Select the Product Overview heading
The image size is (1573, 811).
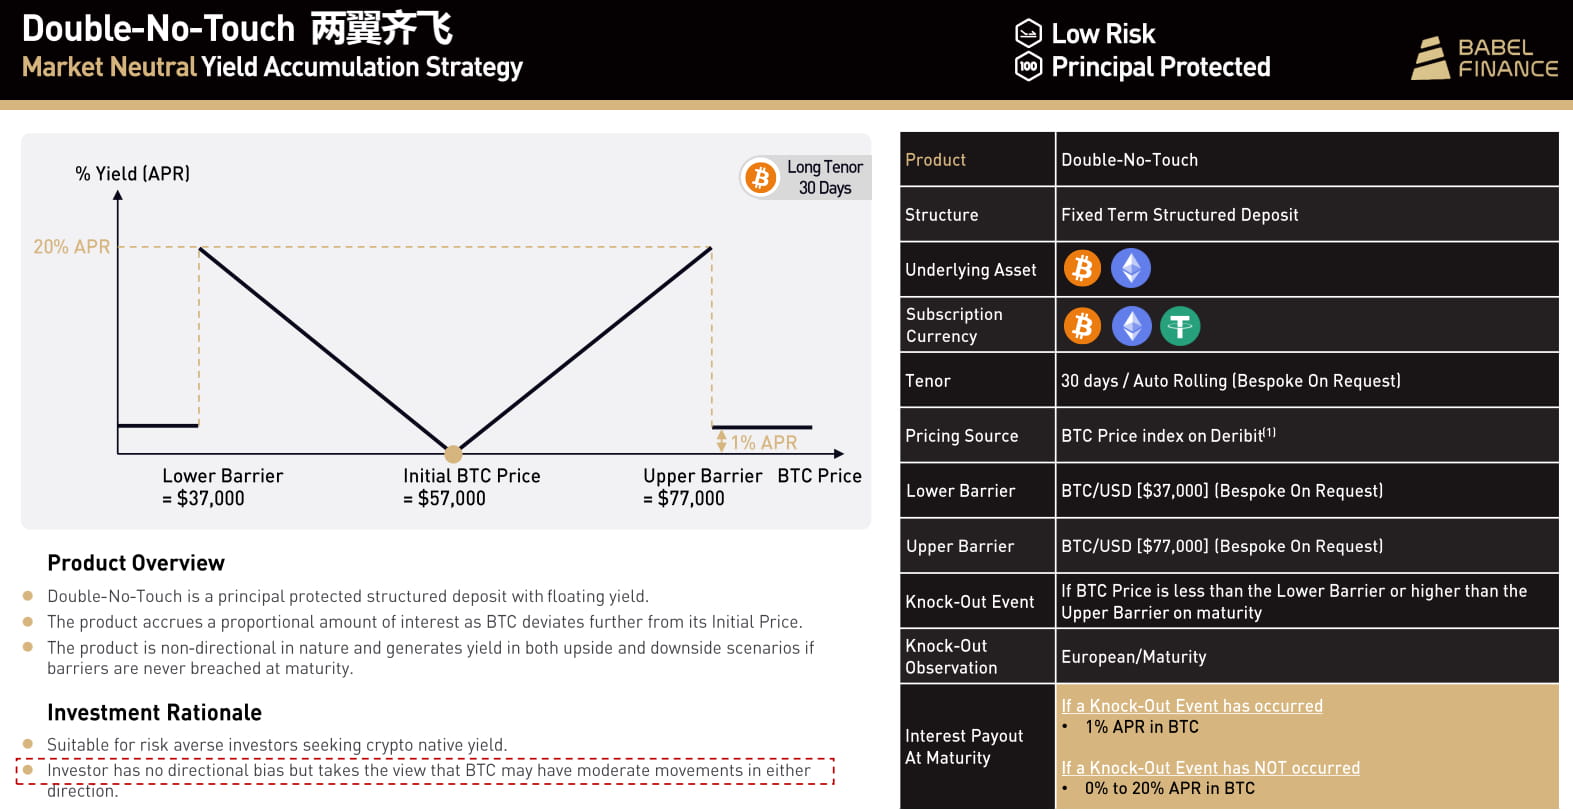(x=136, y=563)
